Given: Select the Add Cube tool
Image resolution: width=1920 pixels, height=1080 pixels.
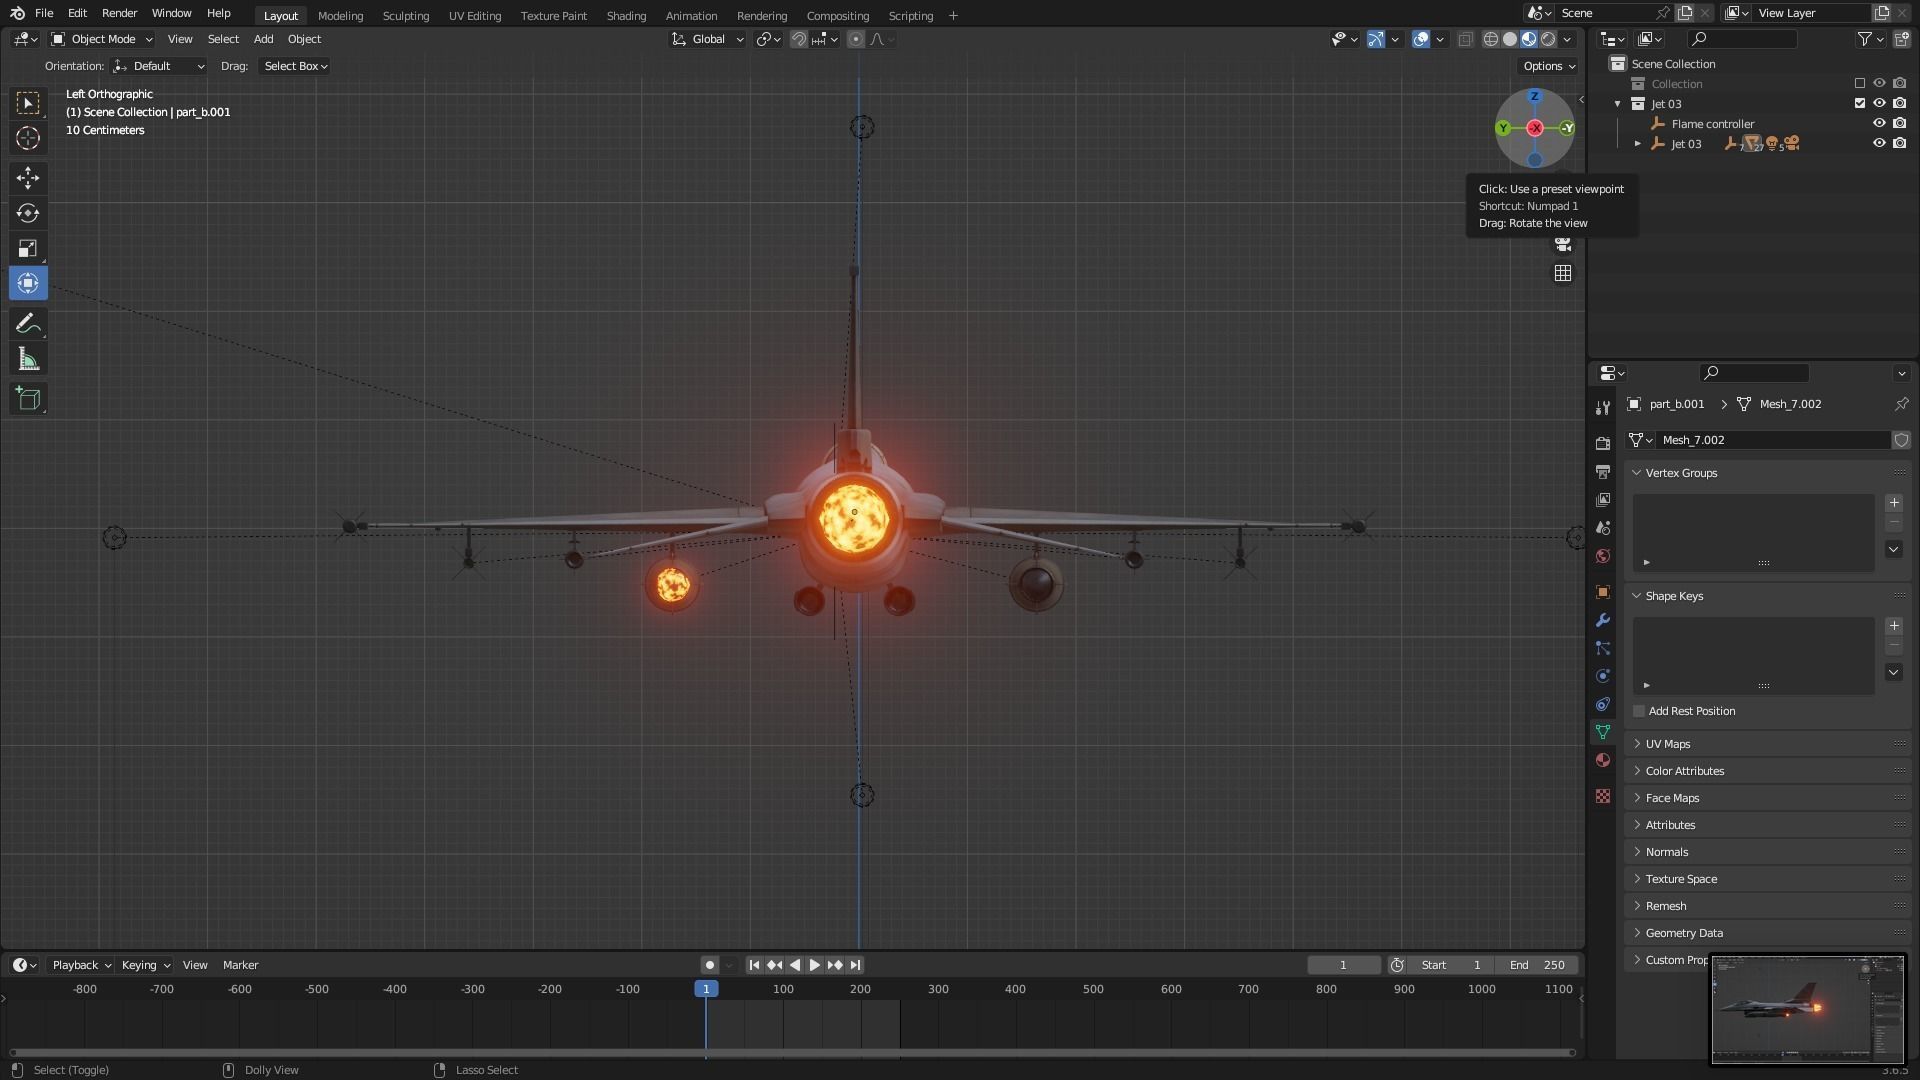Looking at the screenshot, I should click(28, 399).
